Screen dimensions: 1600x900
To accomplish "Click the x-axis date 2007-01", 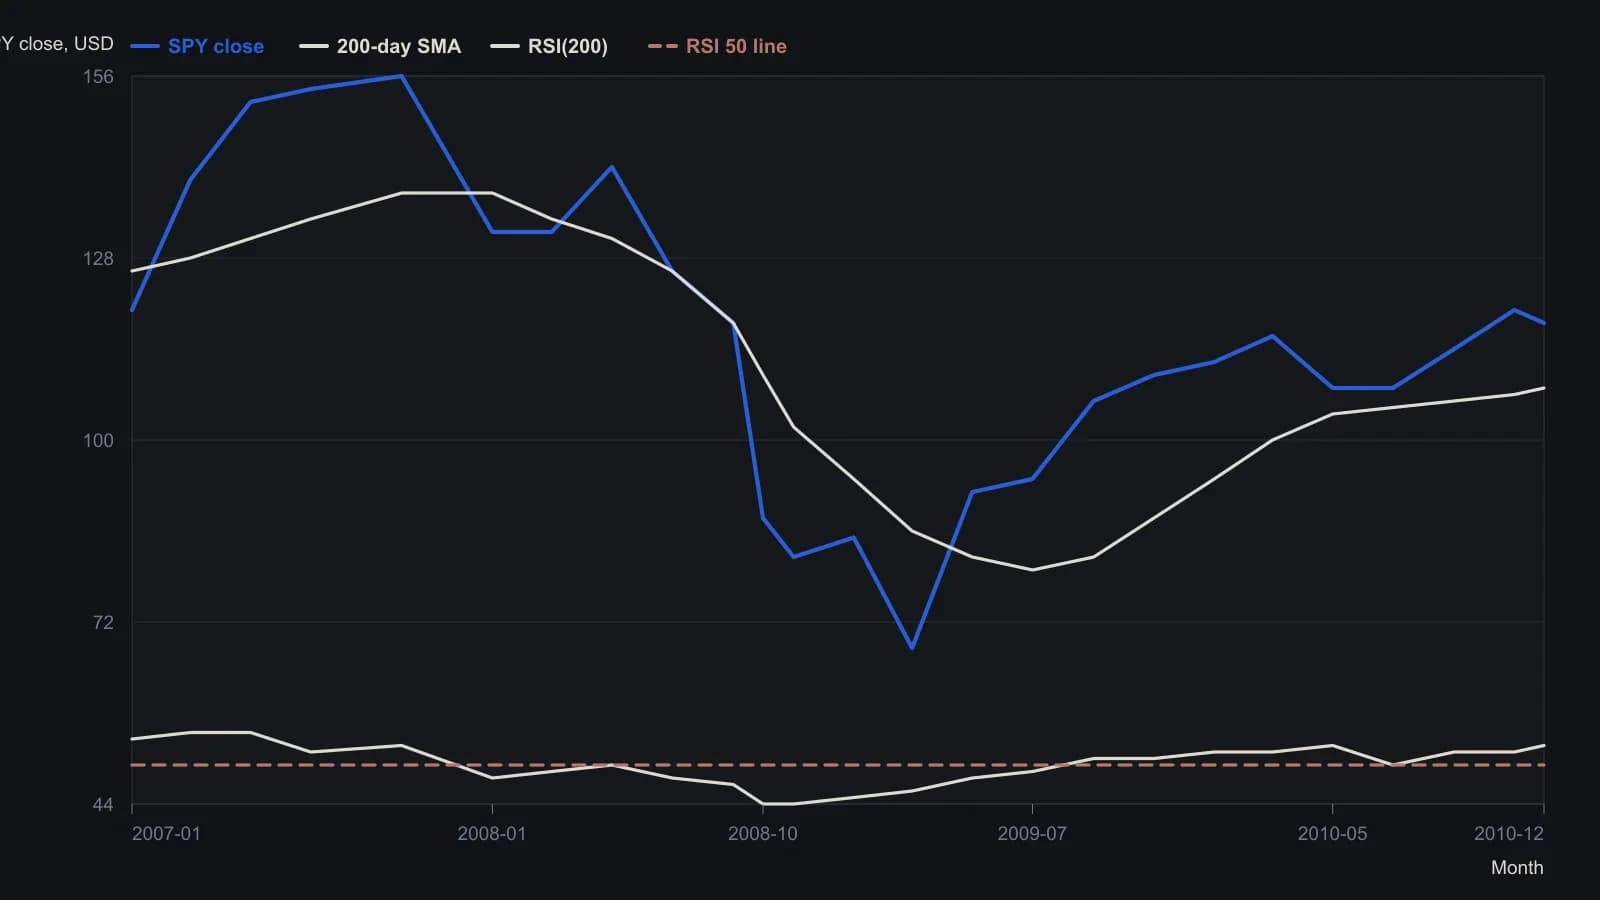I will point(166,834).
